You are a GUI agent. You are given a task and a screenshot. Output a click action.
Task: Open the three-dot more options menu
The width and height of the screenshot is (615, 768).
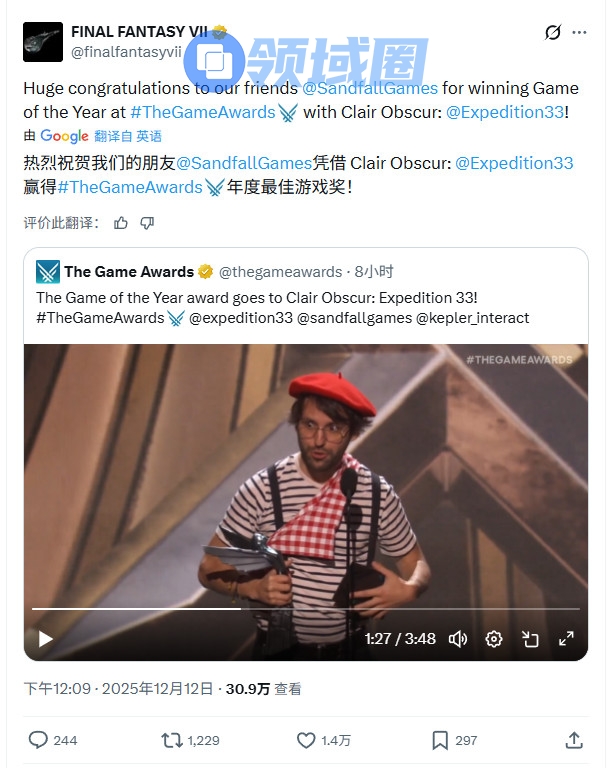point(579,32)
